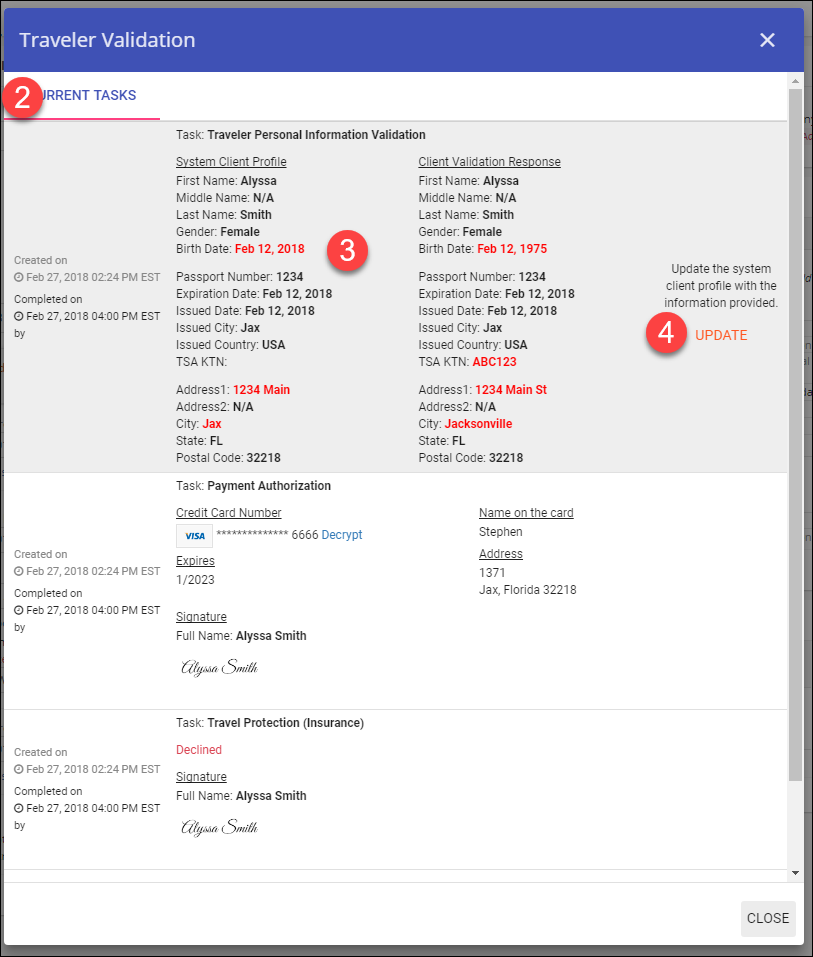This screenshot has height=957, width=813.
Task: Click the System Client Profile heading
Action: click(231, 161)
